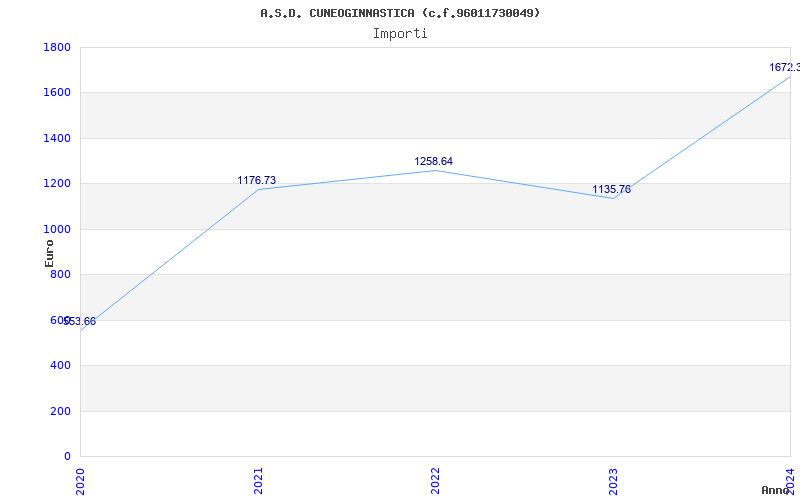Click the 1800 y-axis tick label
This screenshot has width=800, height=500.
[56, 48]
